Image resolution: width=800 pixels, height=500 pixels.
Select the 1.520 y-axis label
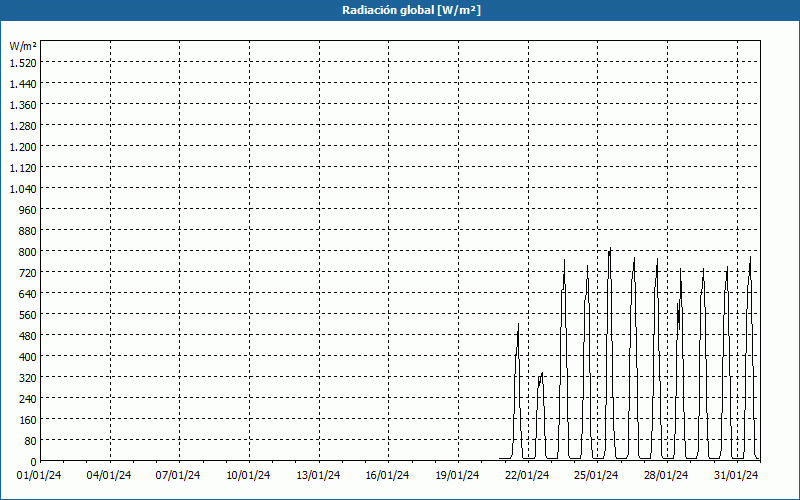(x=23, y=62)
